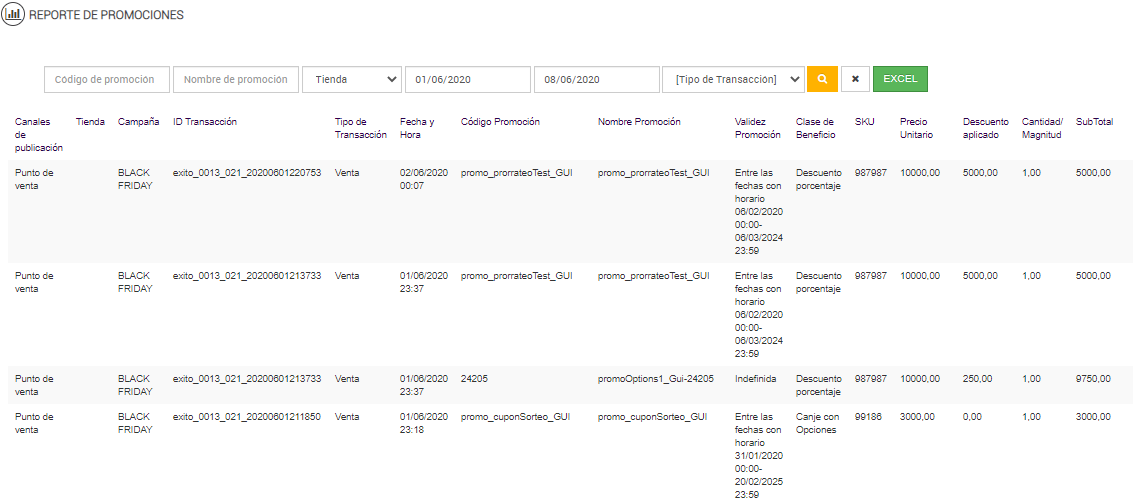Click the Descuento aplicado column header
1133x499 pixels.
tap(985, 128)
